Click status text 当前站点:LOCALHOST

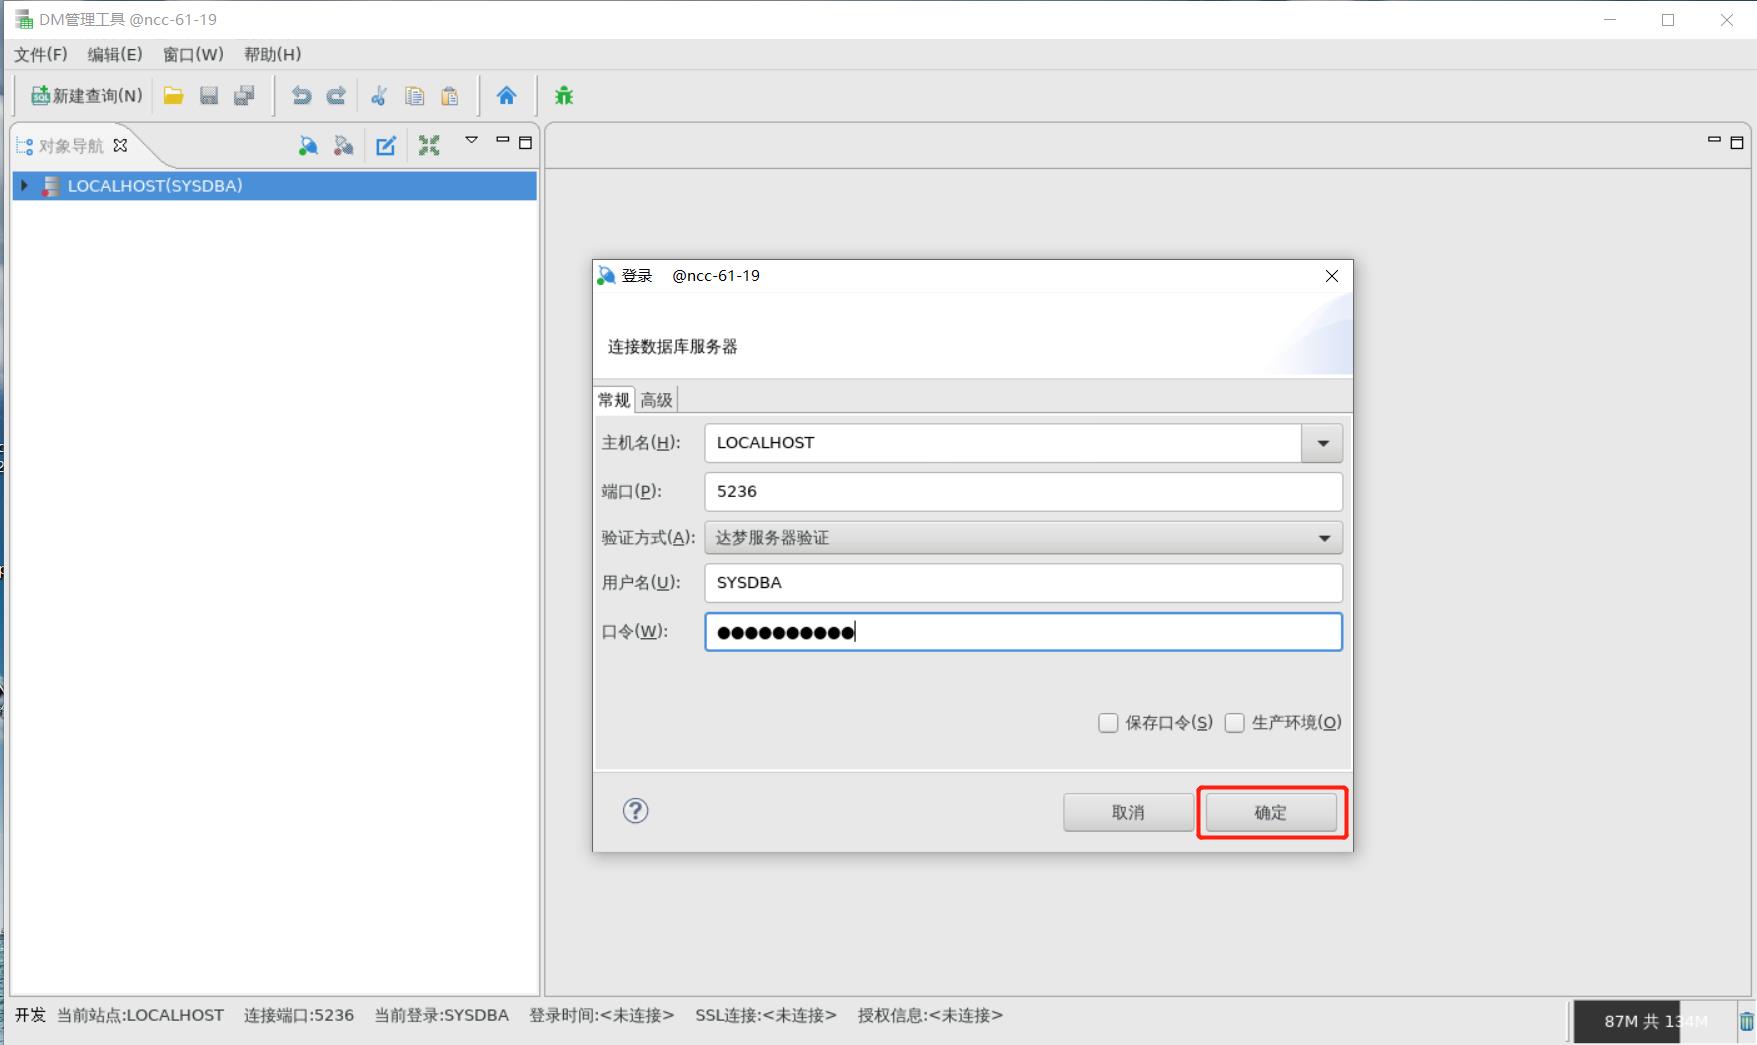pos(140,1015)
